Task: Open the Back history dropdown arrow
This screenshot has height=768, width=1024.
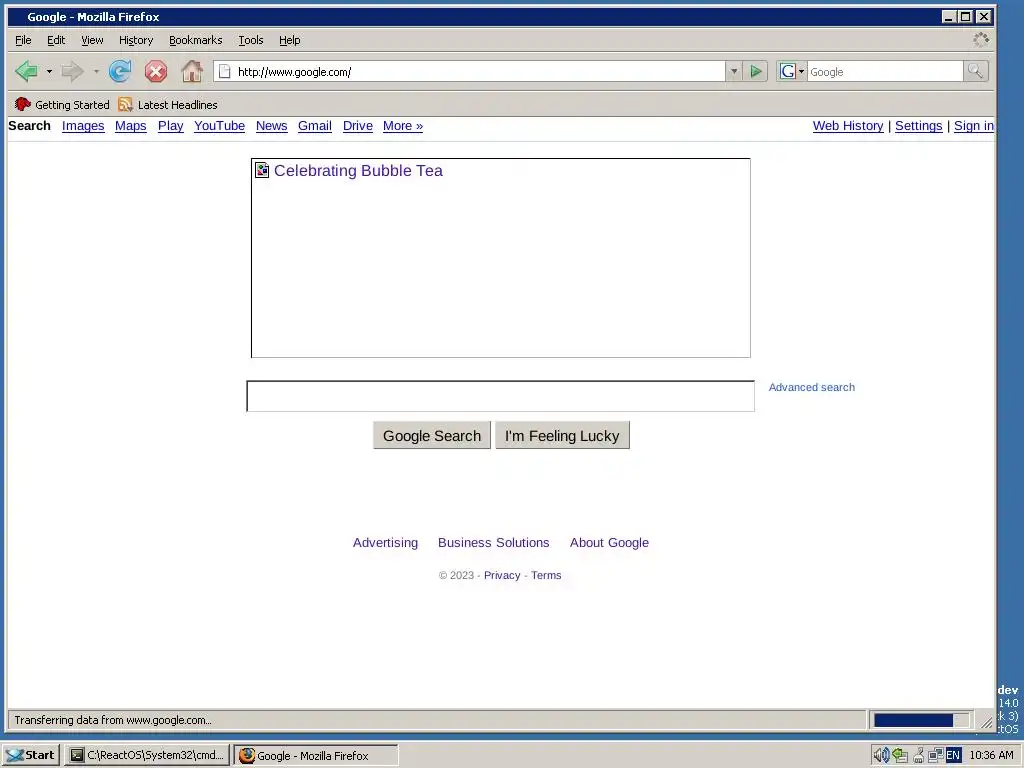Action: click(49, 71)
